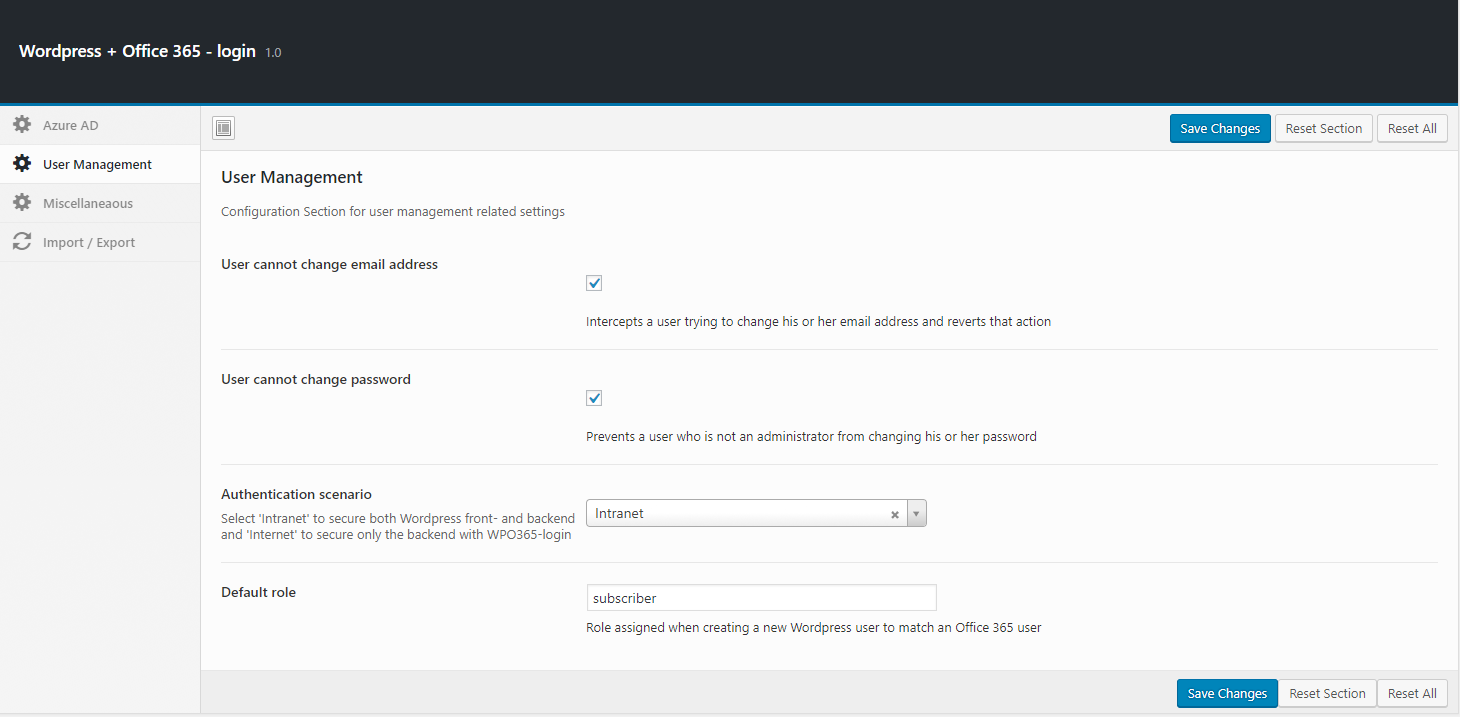The width and height of the screenshot is (1460, 717).
Task: Click the version number 1.0
Action: (273, 53)
